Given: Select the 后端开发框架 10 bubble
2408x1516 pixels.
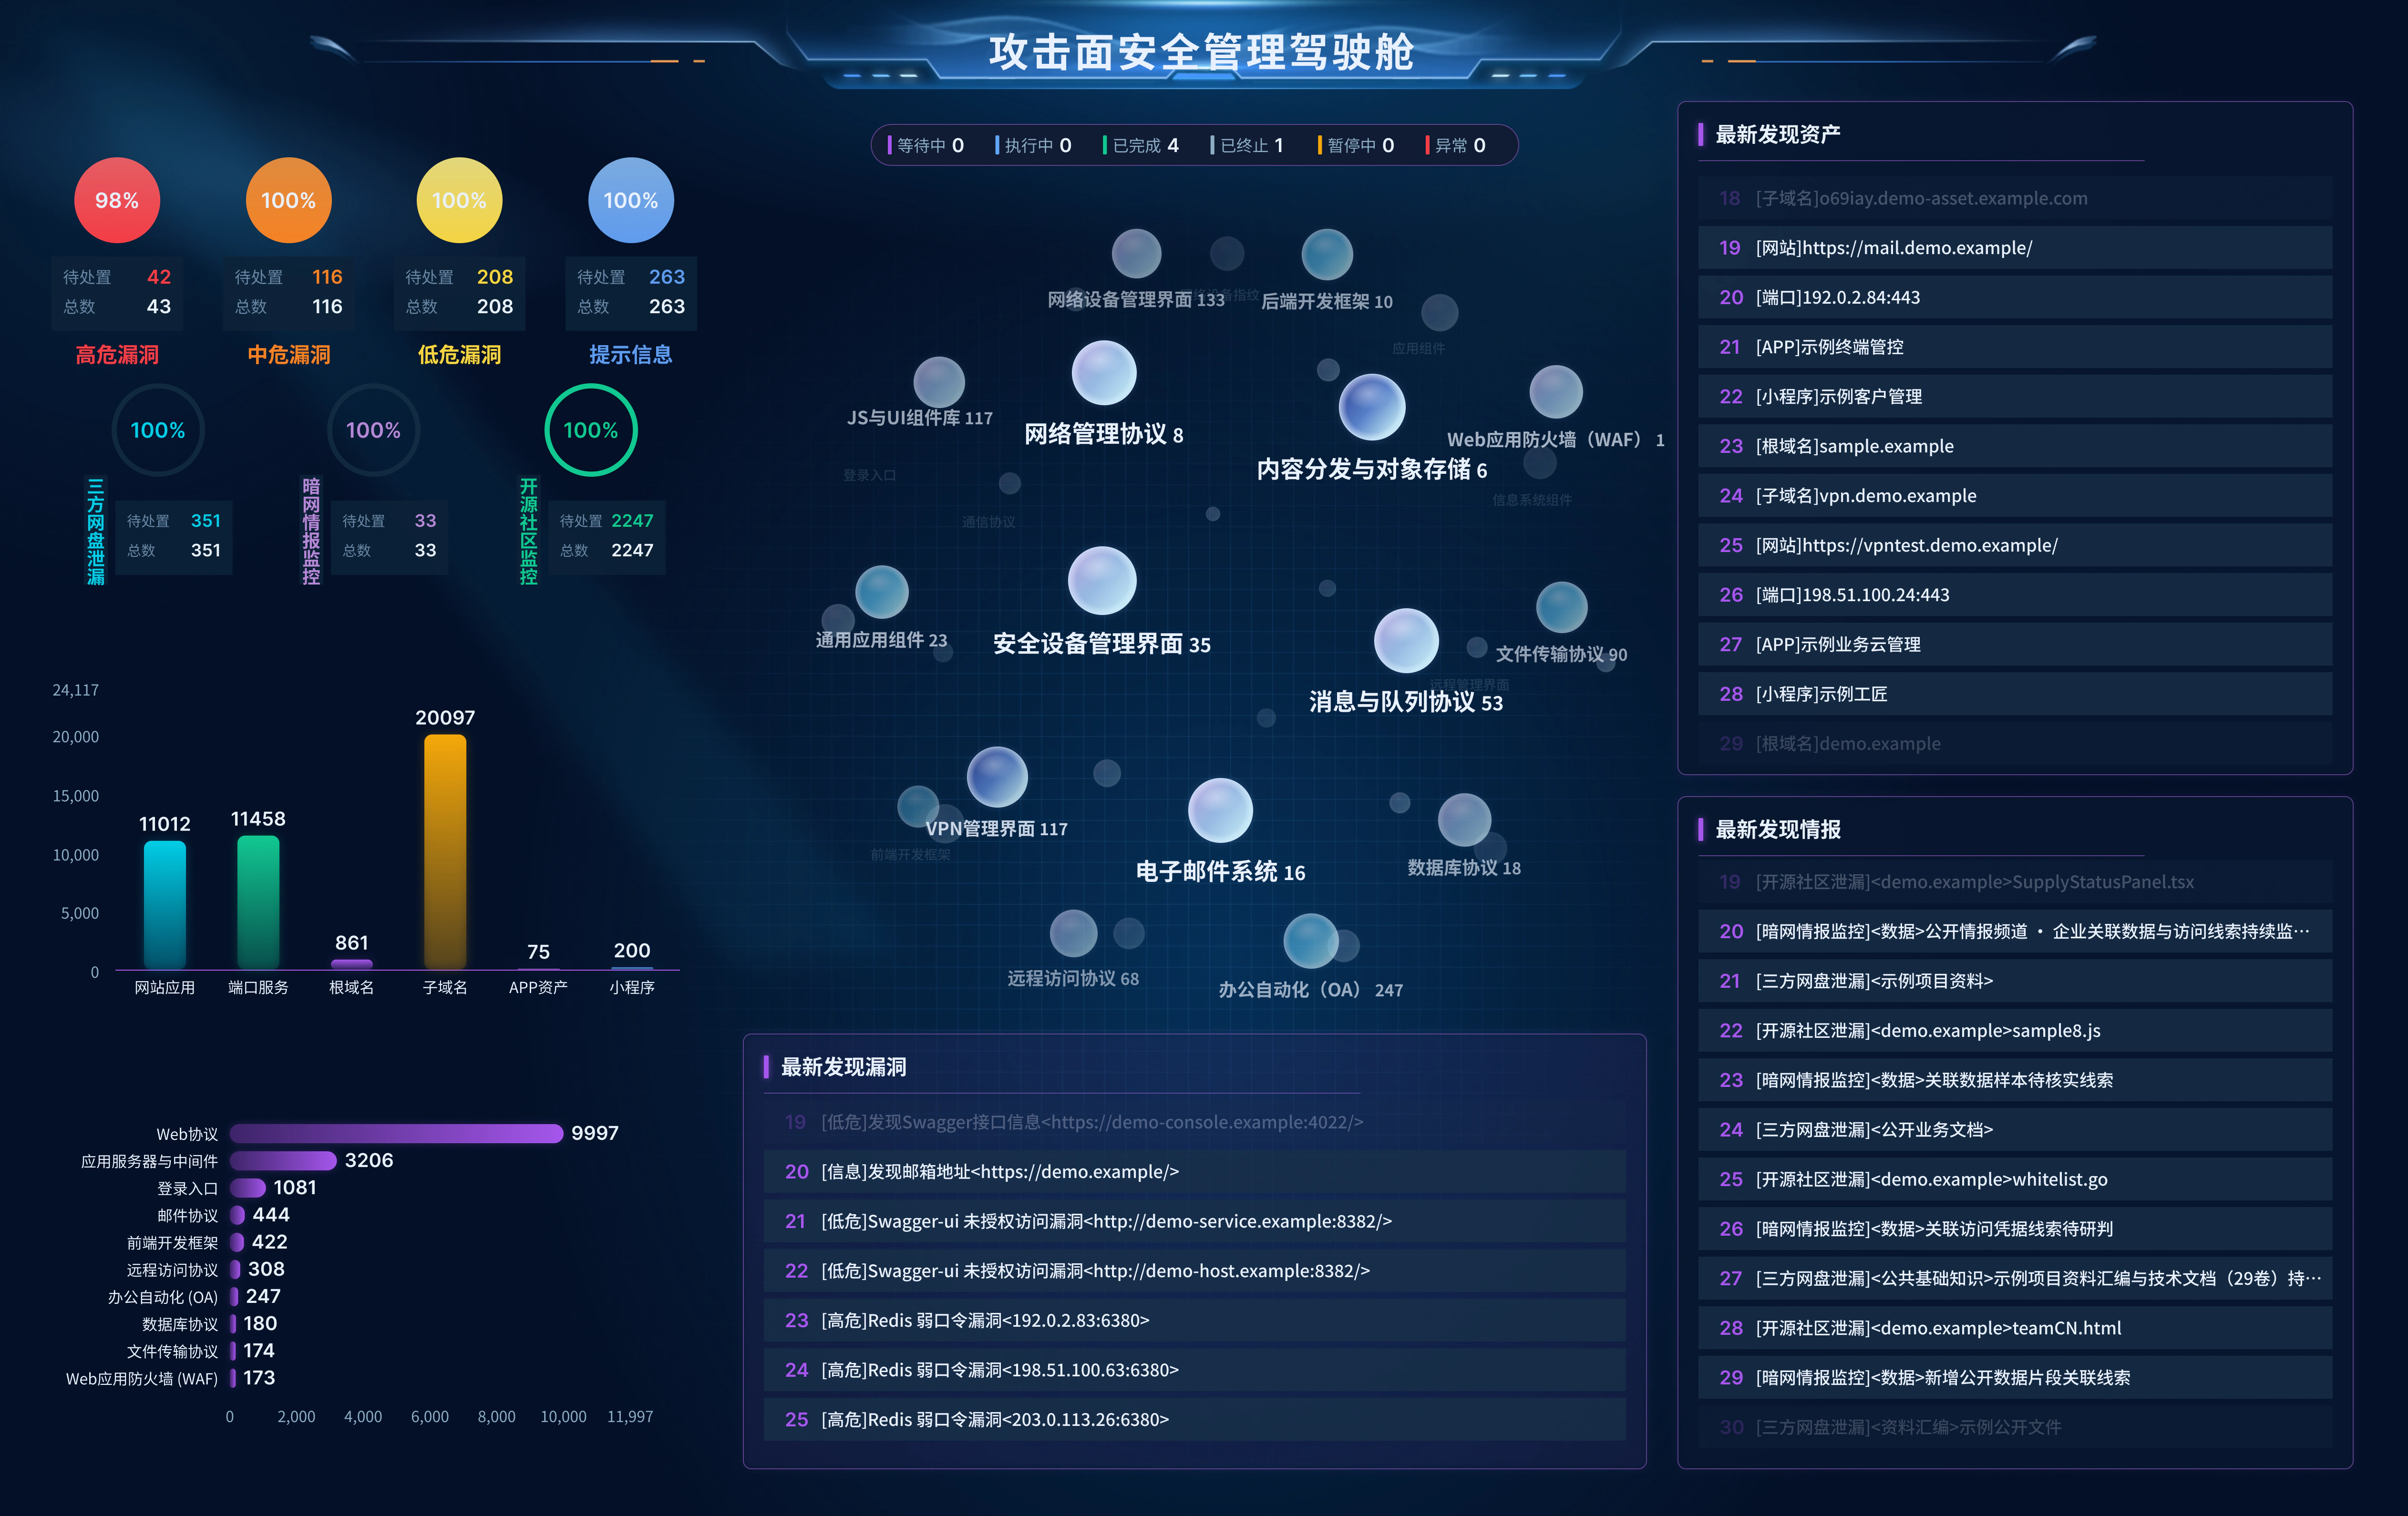Looking at the screenshot, I should pos(1327,254).
